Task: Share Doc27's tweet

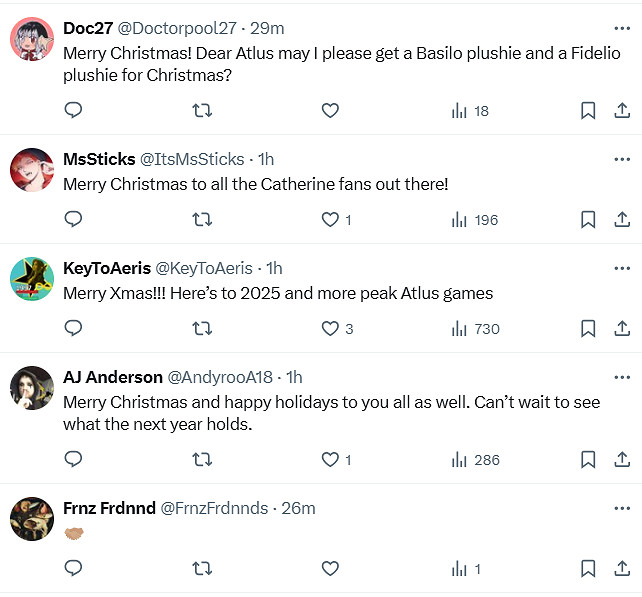Action: 621,111
